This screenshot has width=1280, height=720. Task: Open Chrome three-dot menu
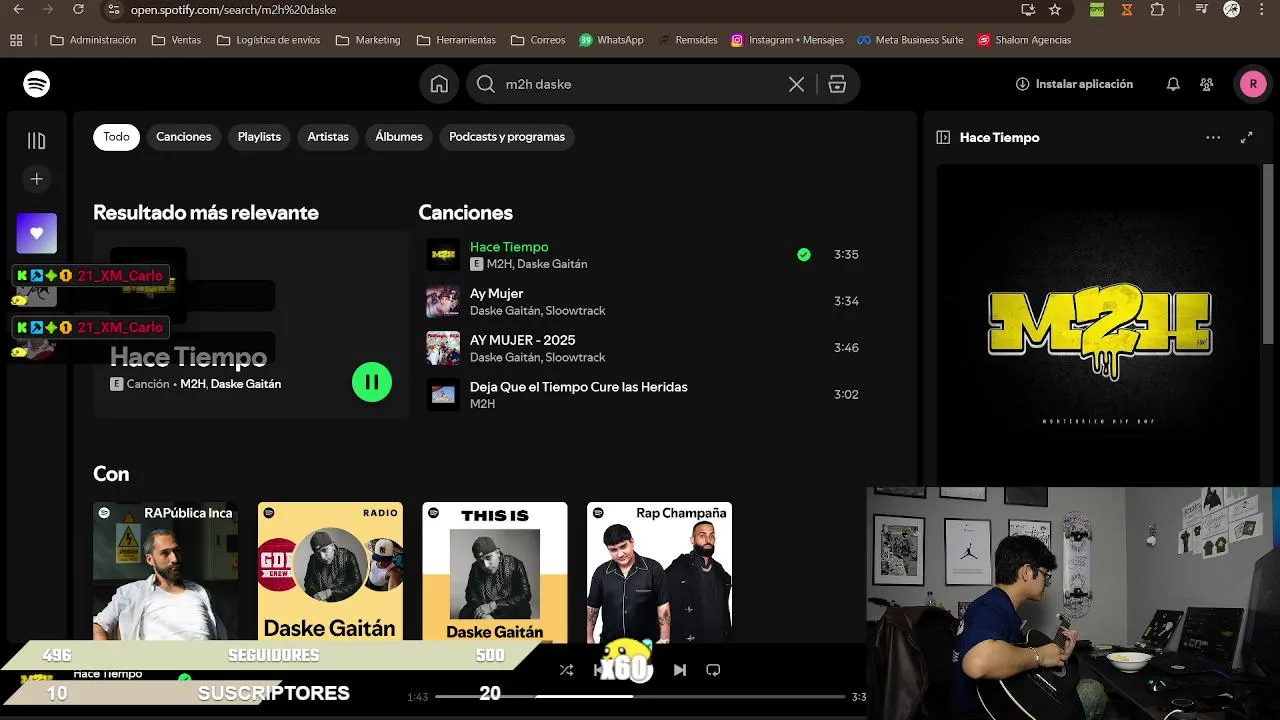[x=1264, y=9]
